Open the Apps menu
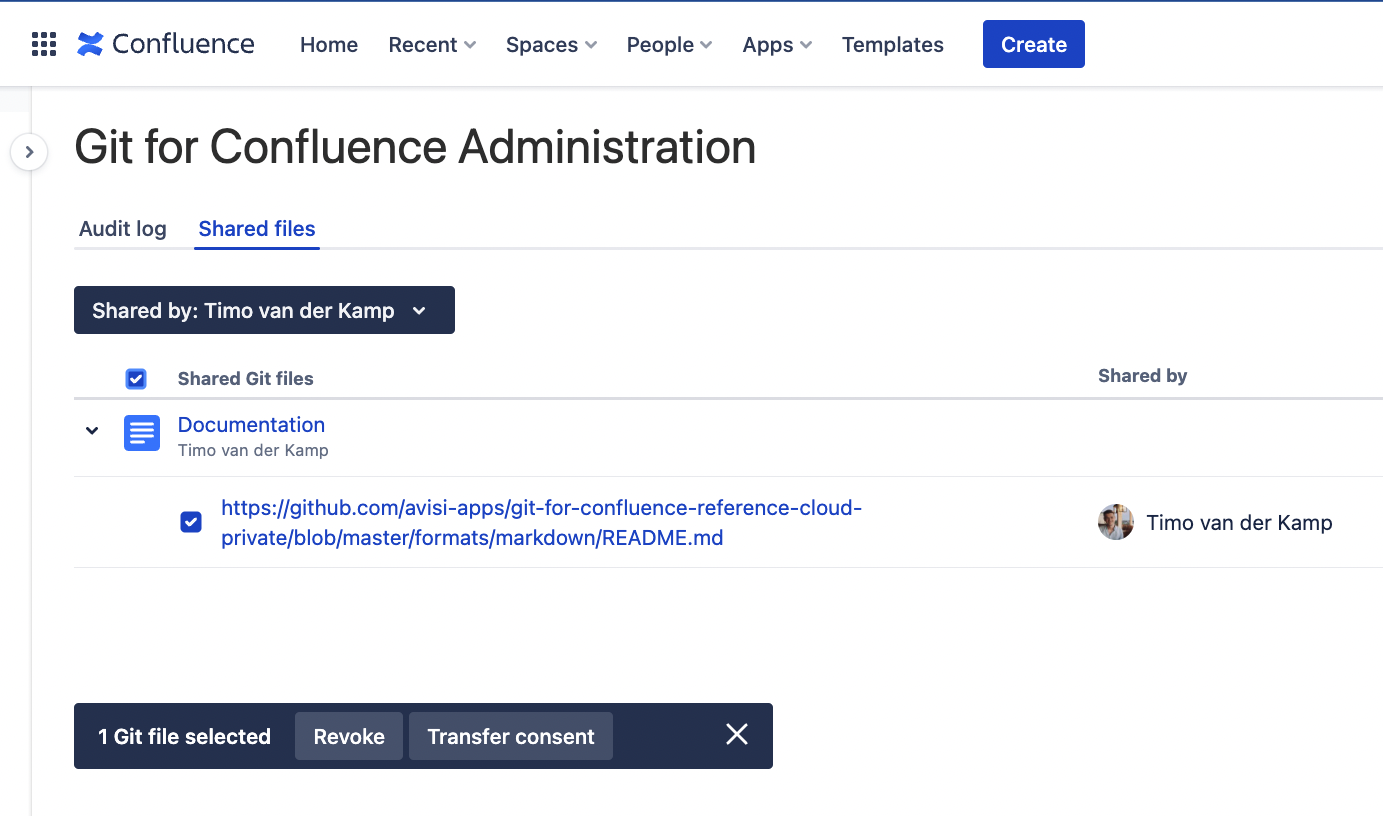Image resolution: width=1383 pixels, height=816 pixels. [777, 45]
